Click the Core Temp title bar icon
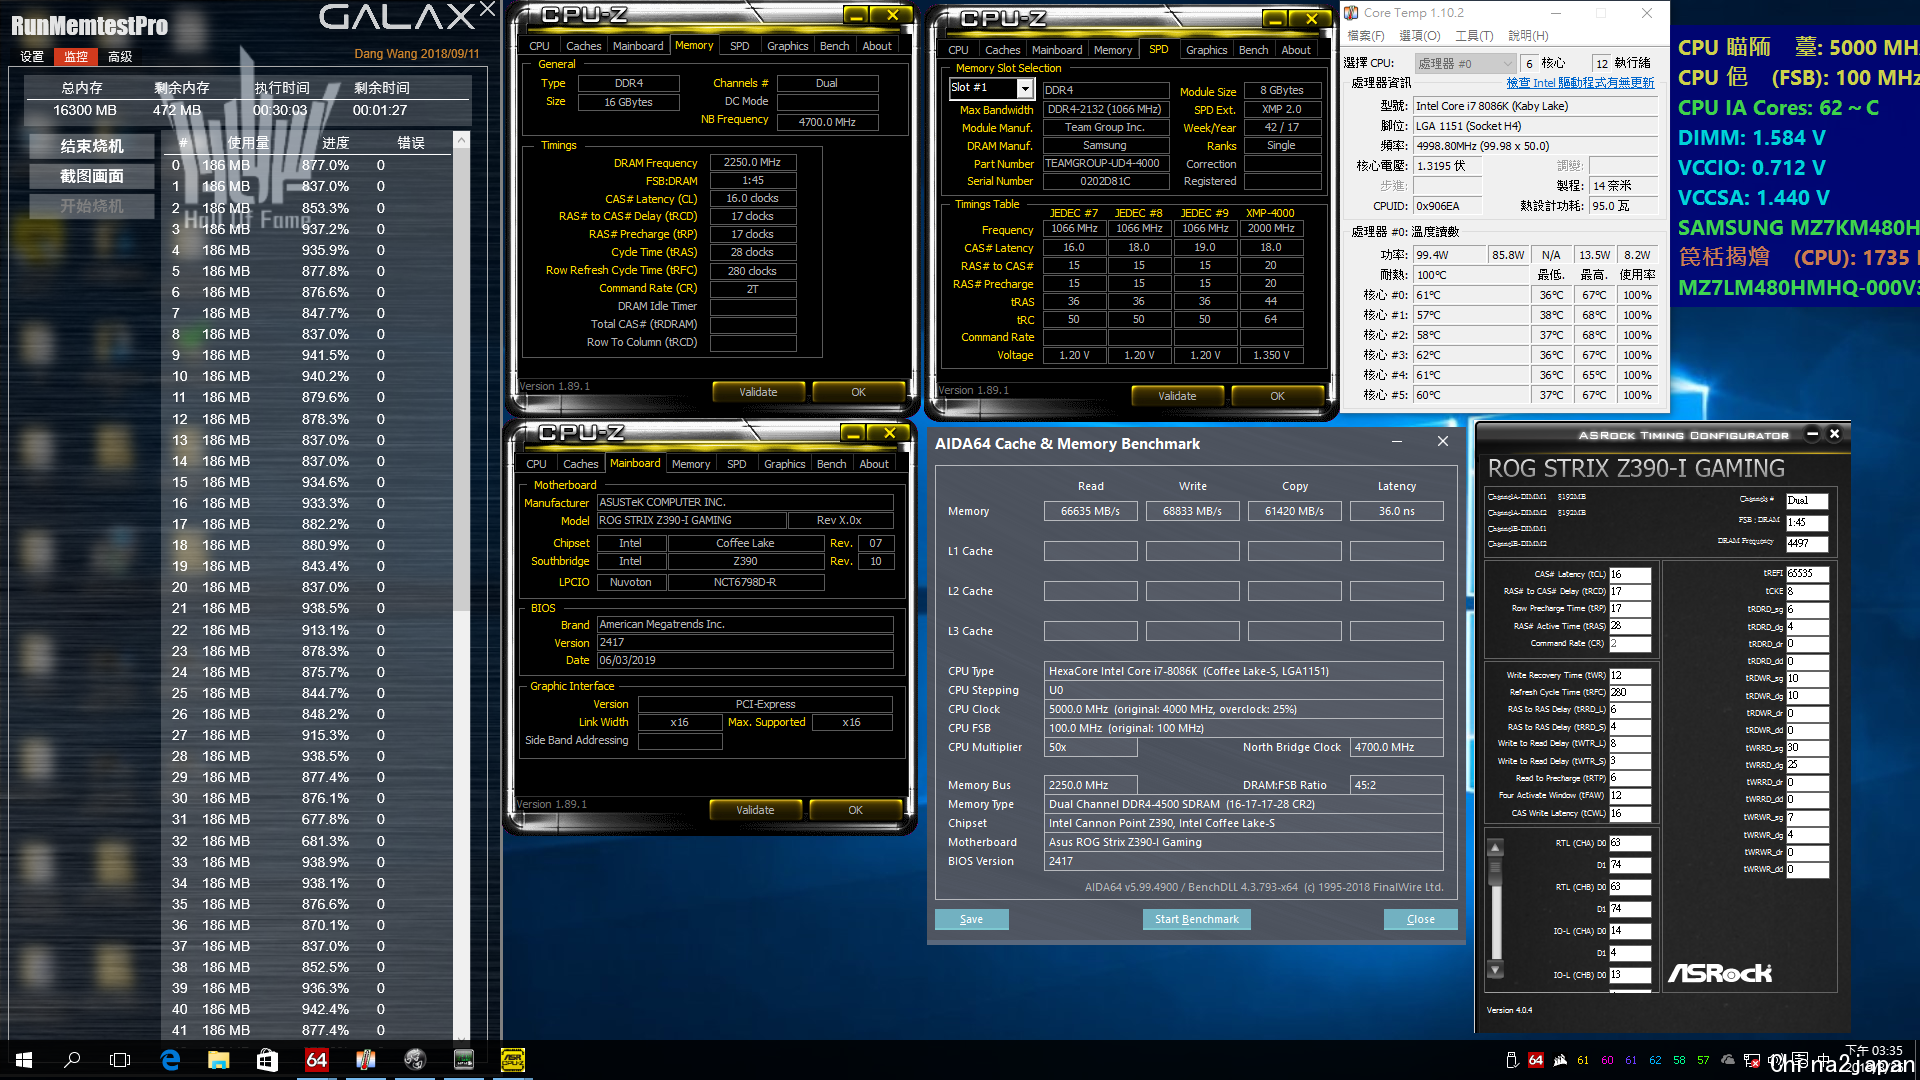The width and height of the screenshot is (1920, 1080). click(1352, 13)
